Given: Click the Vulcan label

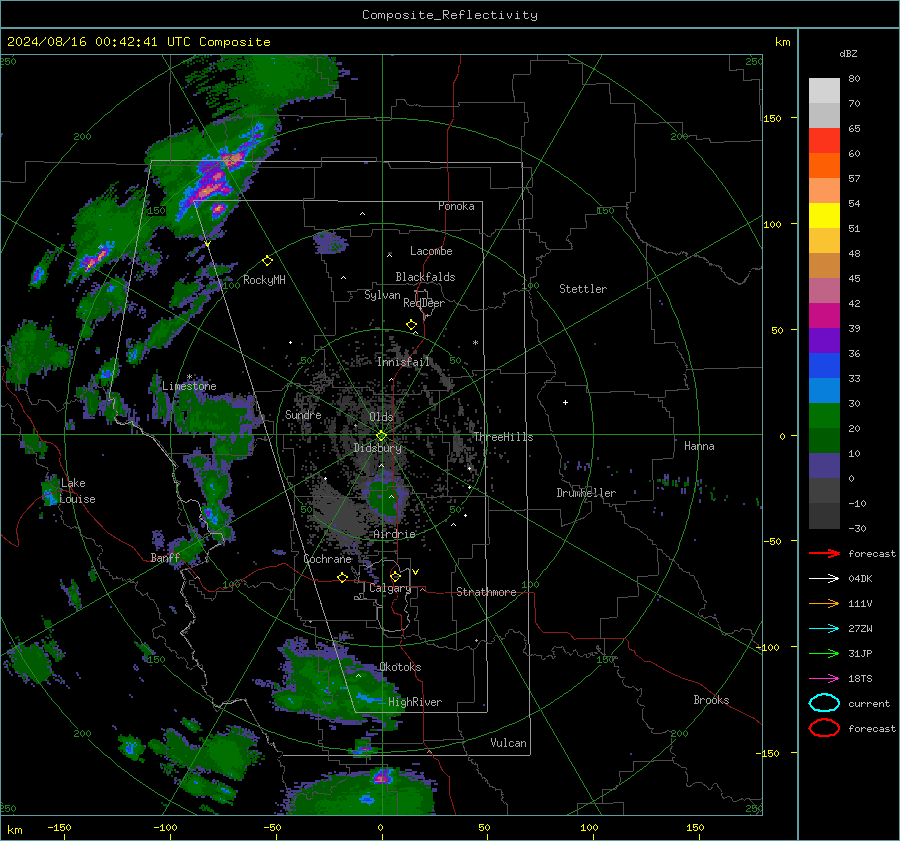Looking at the screenshot, I should [508, 743].
